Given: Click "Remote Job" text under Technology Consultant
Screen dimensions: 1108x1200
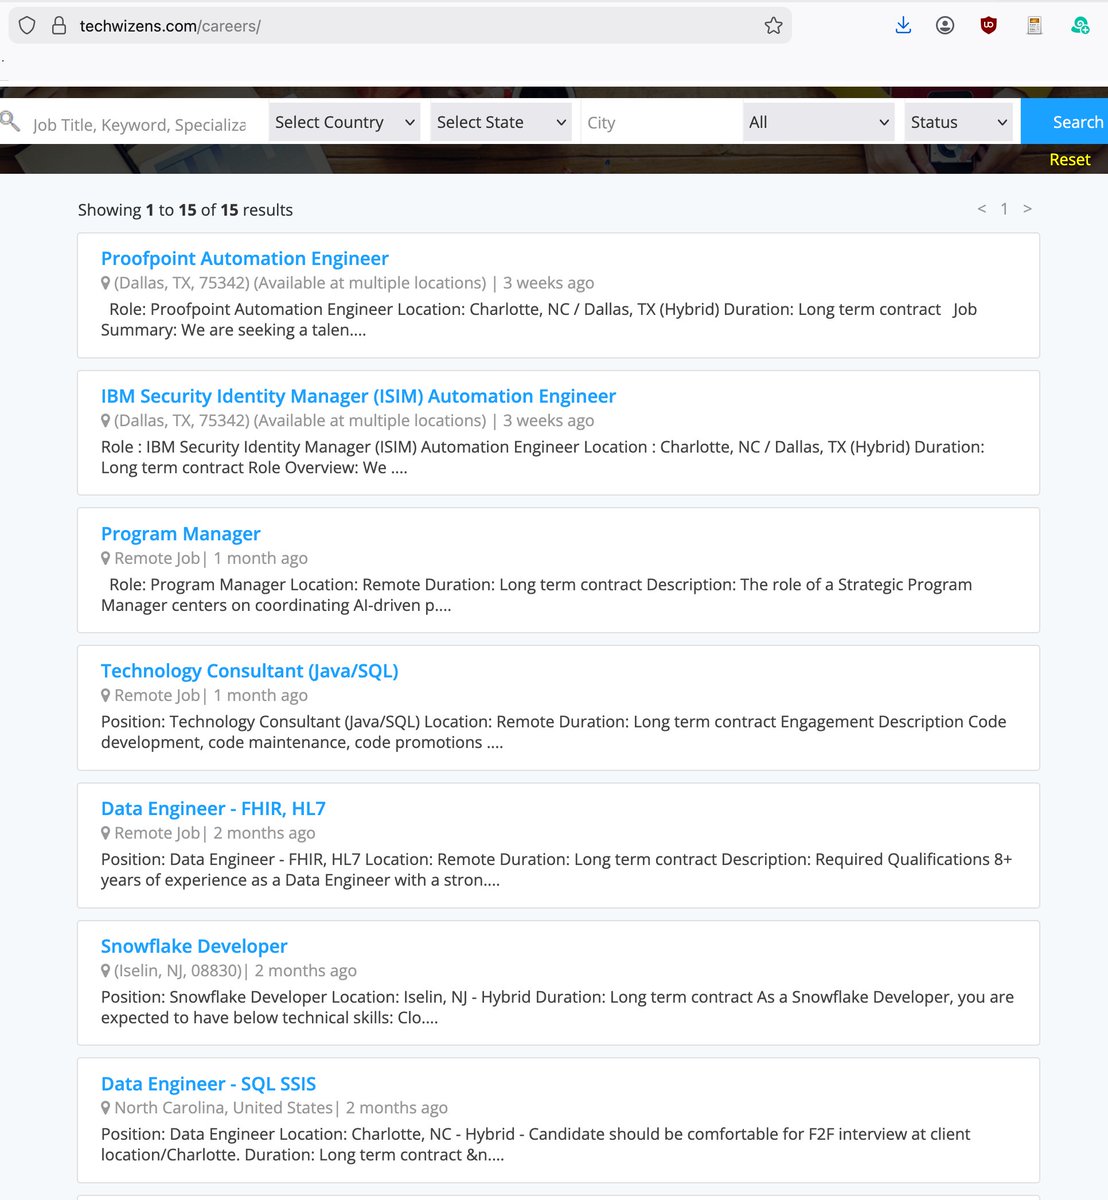Looking at the screenshot, I should coord(157,695).
